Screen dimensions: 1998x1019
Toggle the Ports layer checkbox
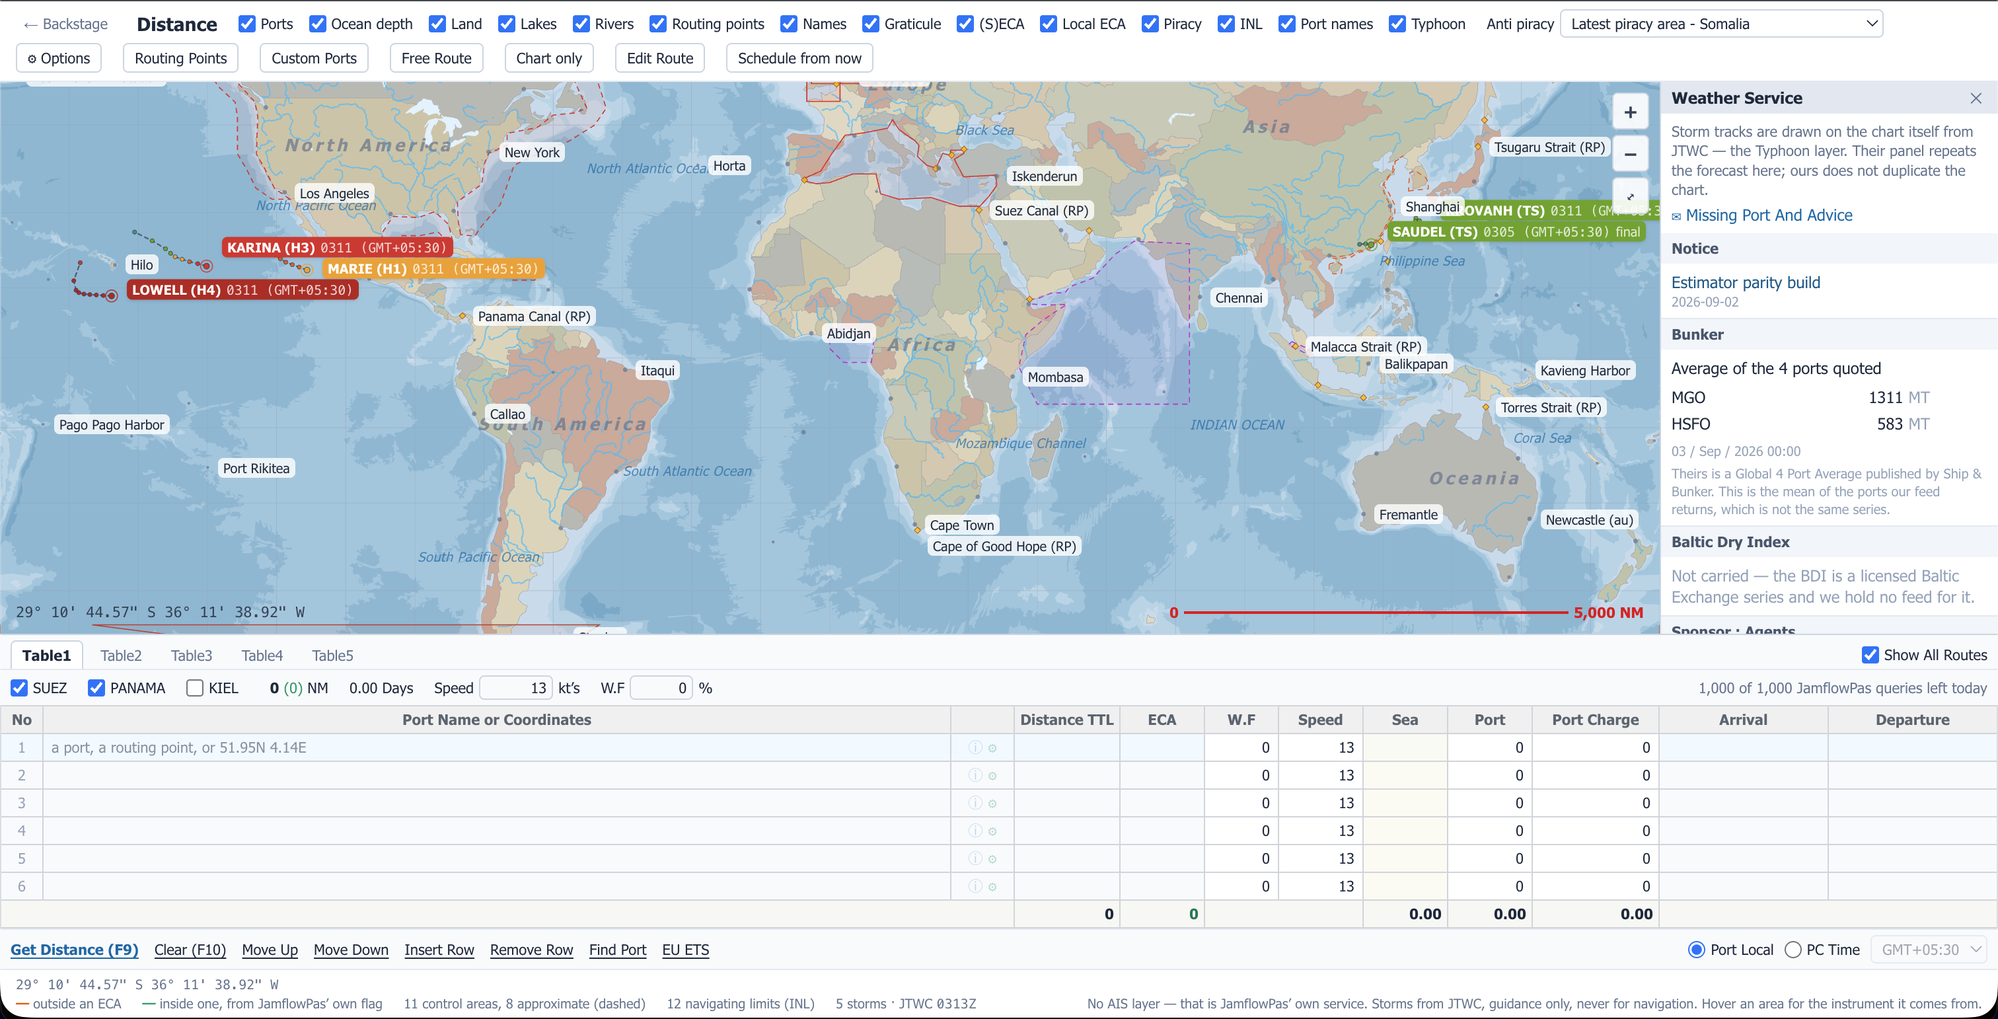click(247, 24)
